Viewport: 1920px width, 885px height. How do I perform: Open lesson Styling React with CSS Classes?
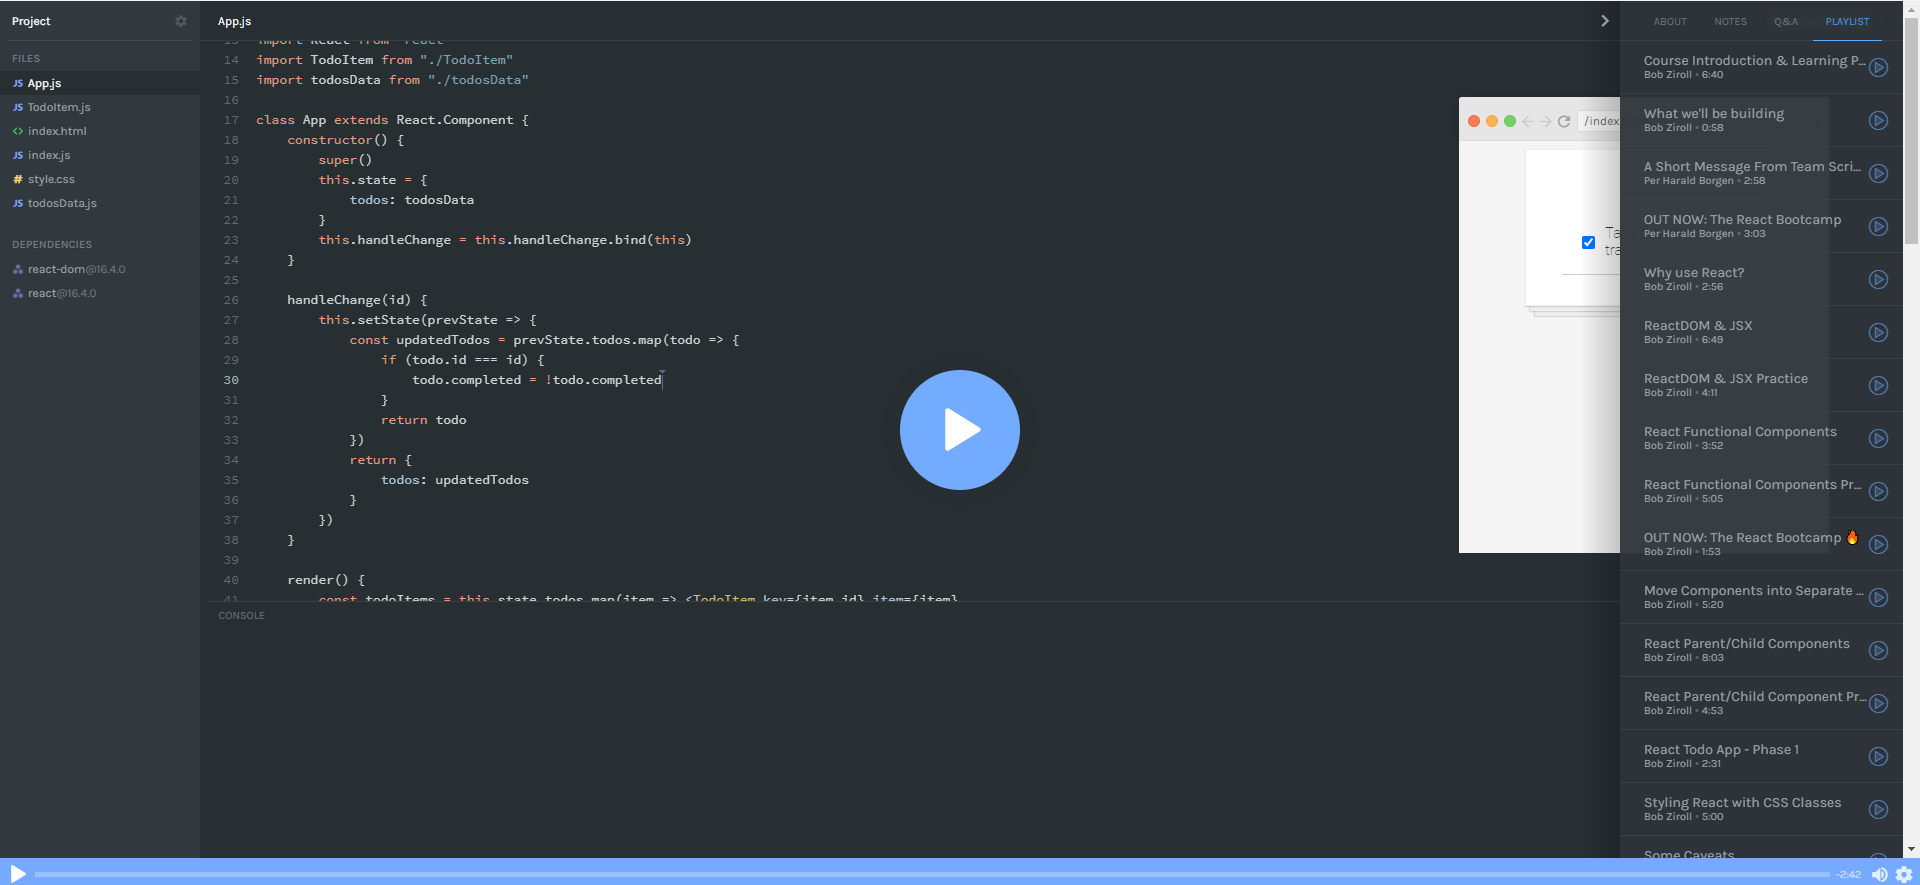(1742, 802)
